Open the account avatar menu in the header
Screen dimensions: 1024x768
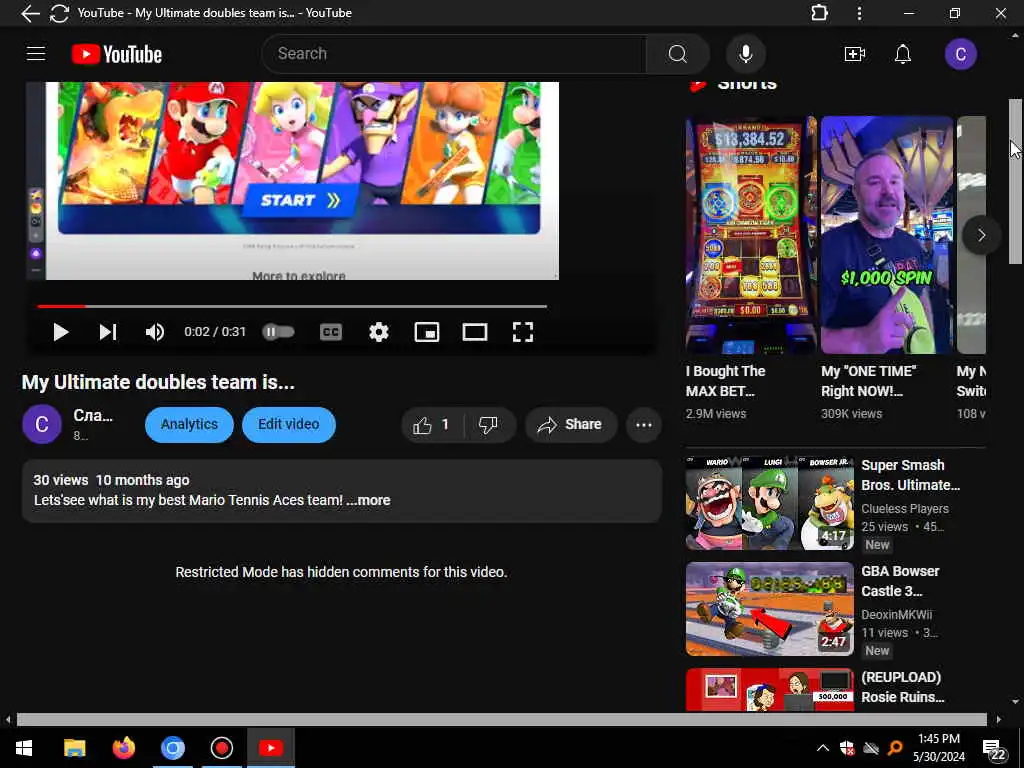[x=960, y=54]
